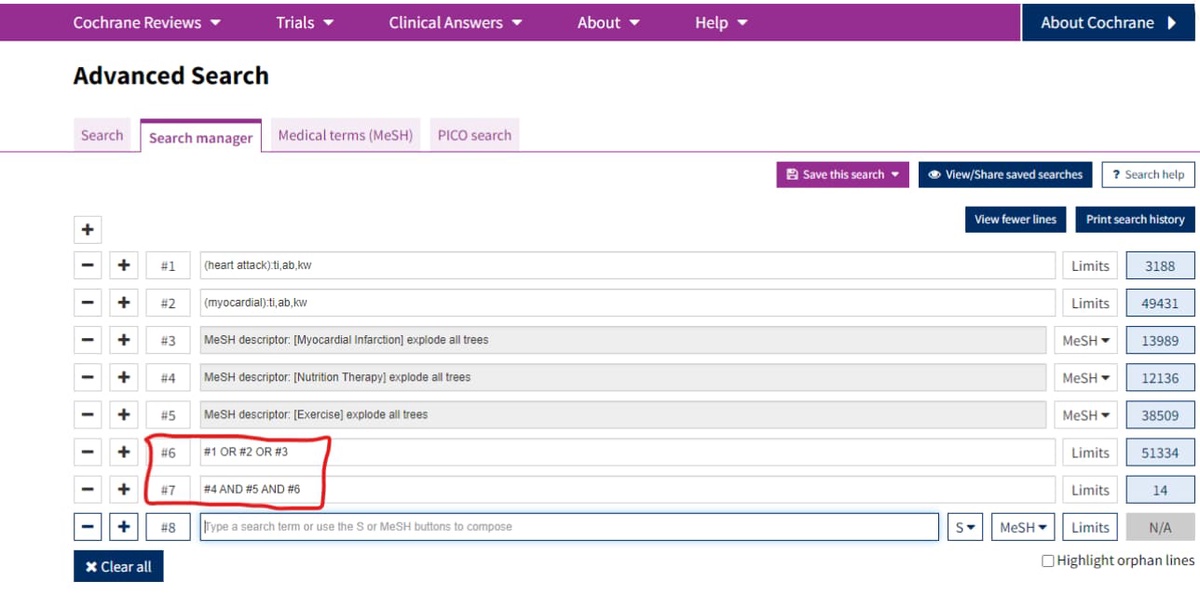
Task: Click the myocardial search field
Action: (627, 303)
